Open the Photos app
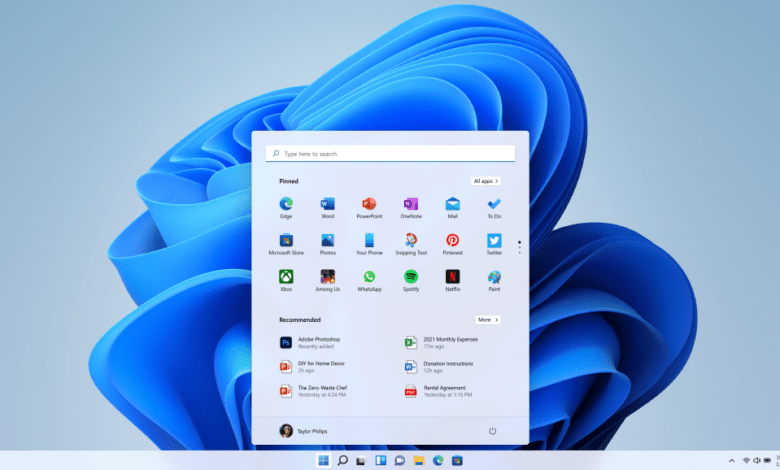Screen dimensions: 780x470 point(327,244)
